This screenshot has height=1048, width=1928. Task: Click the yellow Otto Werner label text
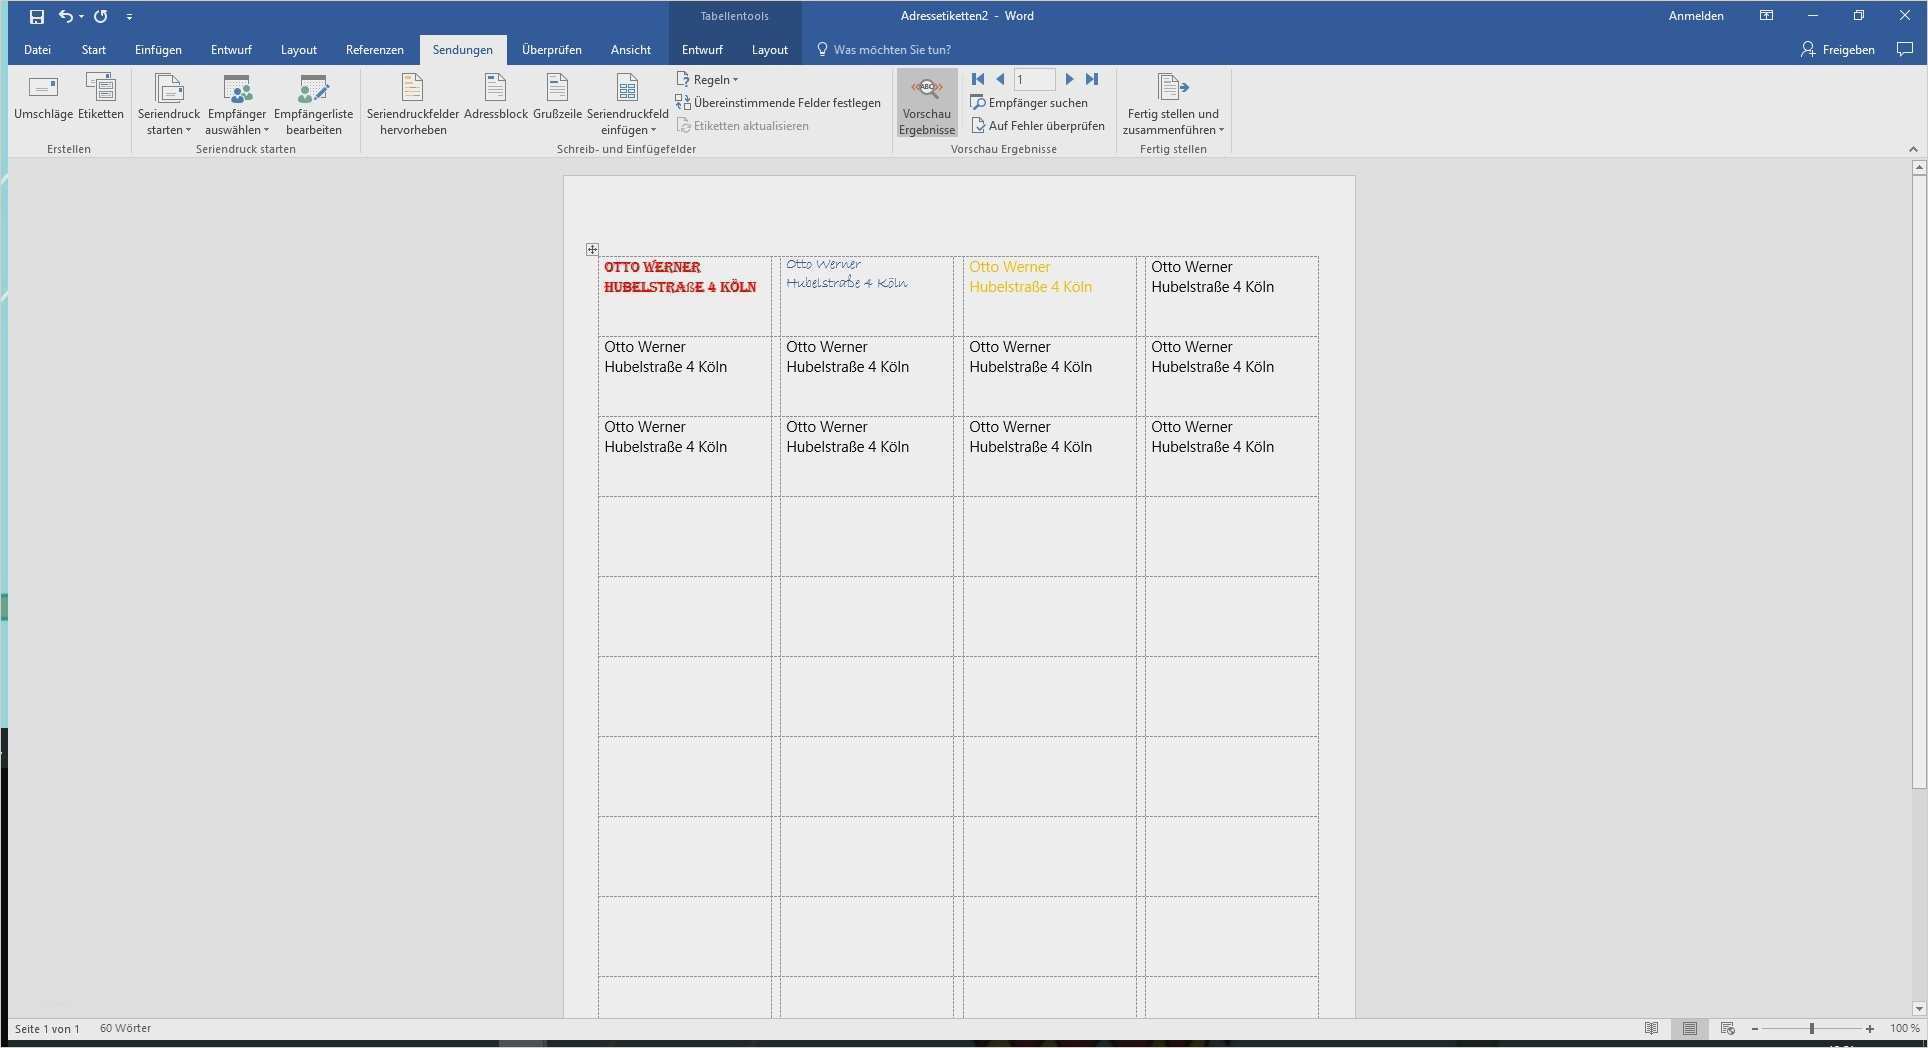[1010, 267]
